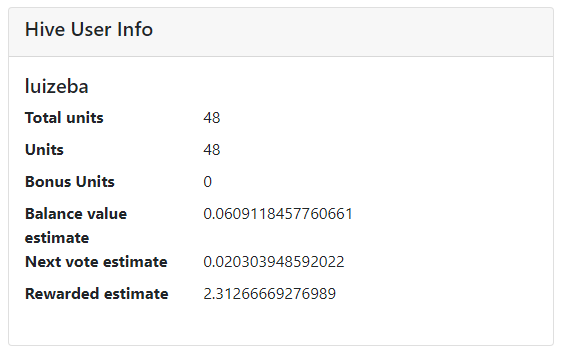This screenshot has width=565, height=363.
Task: Select the next vote value 0.020303948592022
Action: pos(274,262)
